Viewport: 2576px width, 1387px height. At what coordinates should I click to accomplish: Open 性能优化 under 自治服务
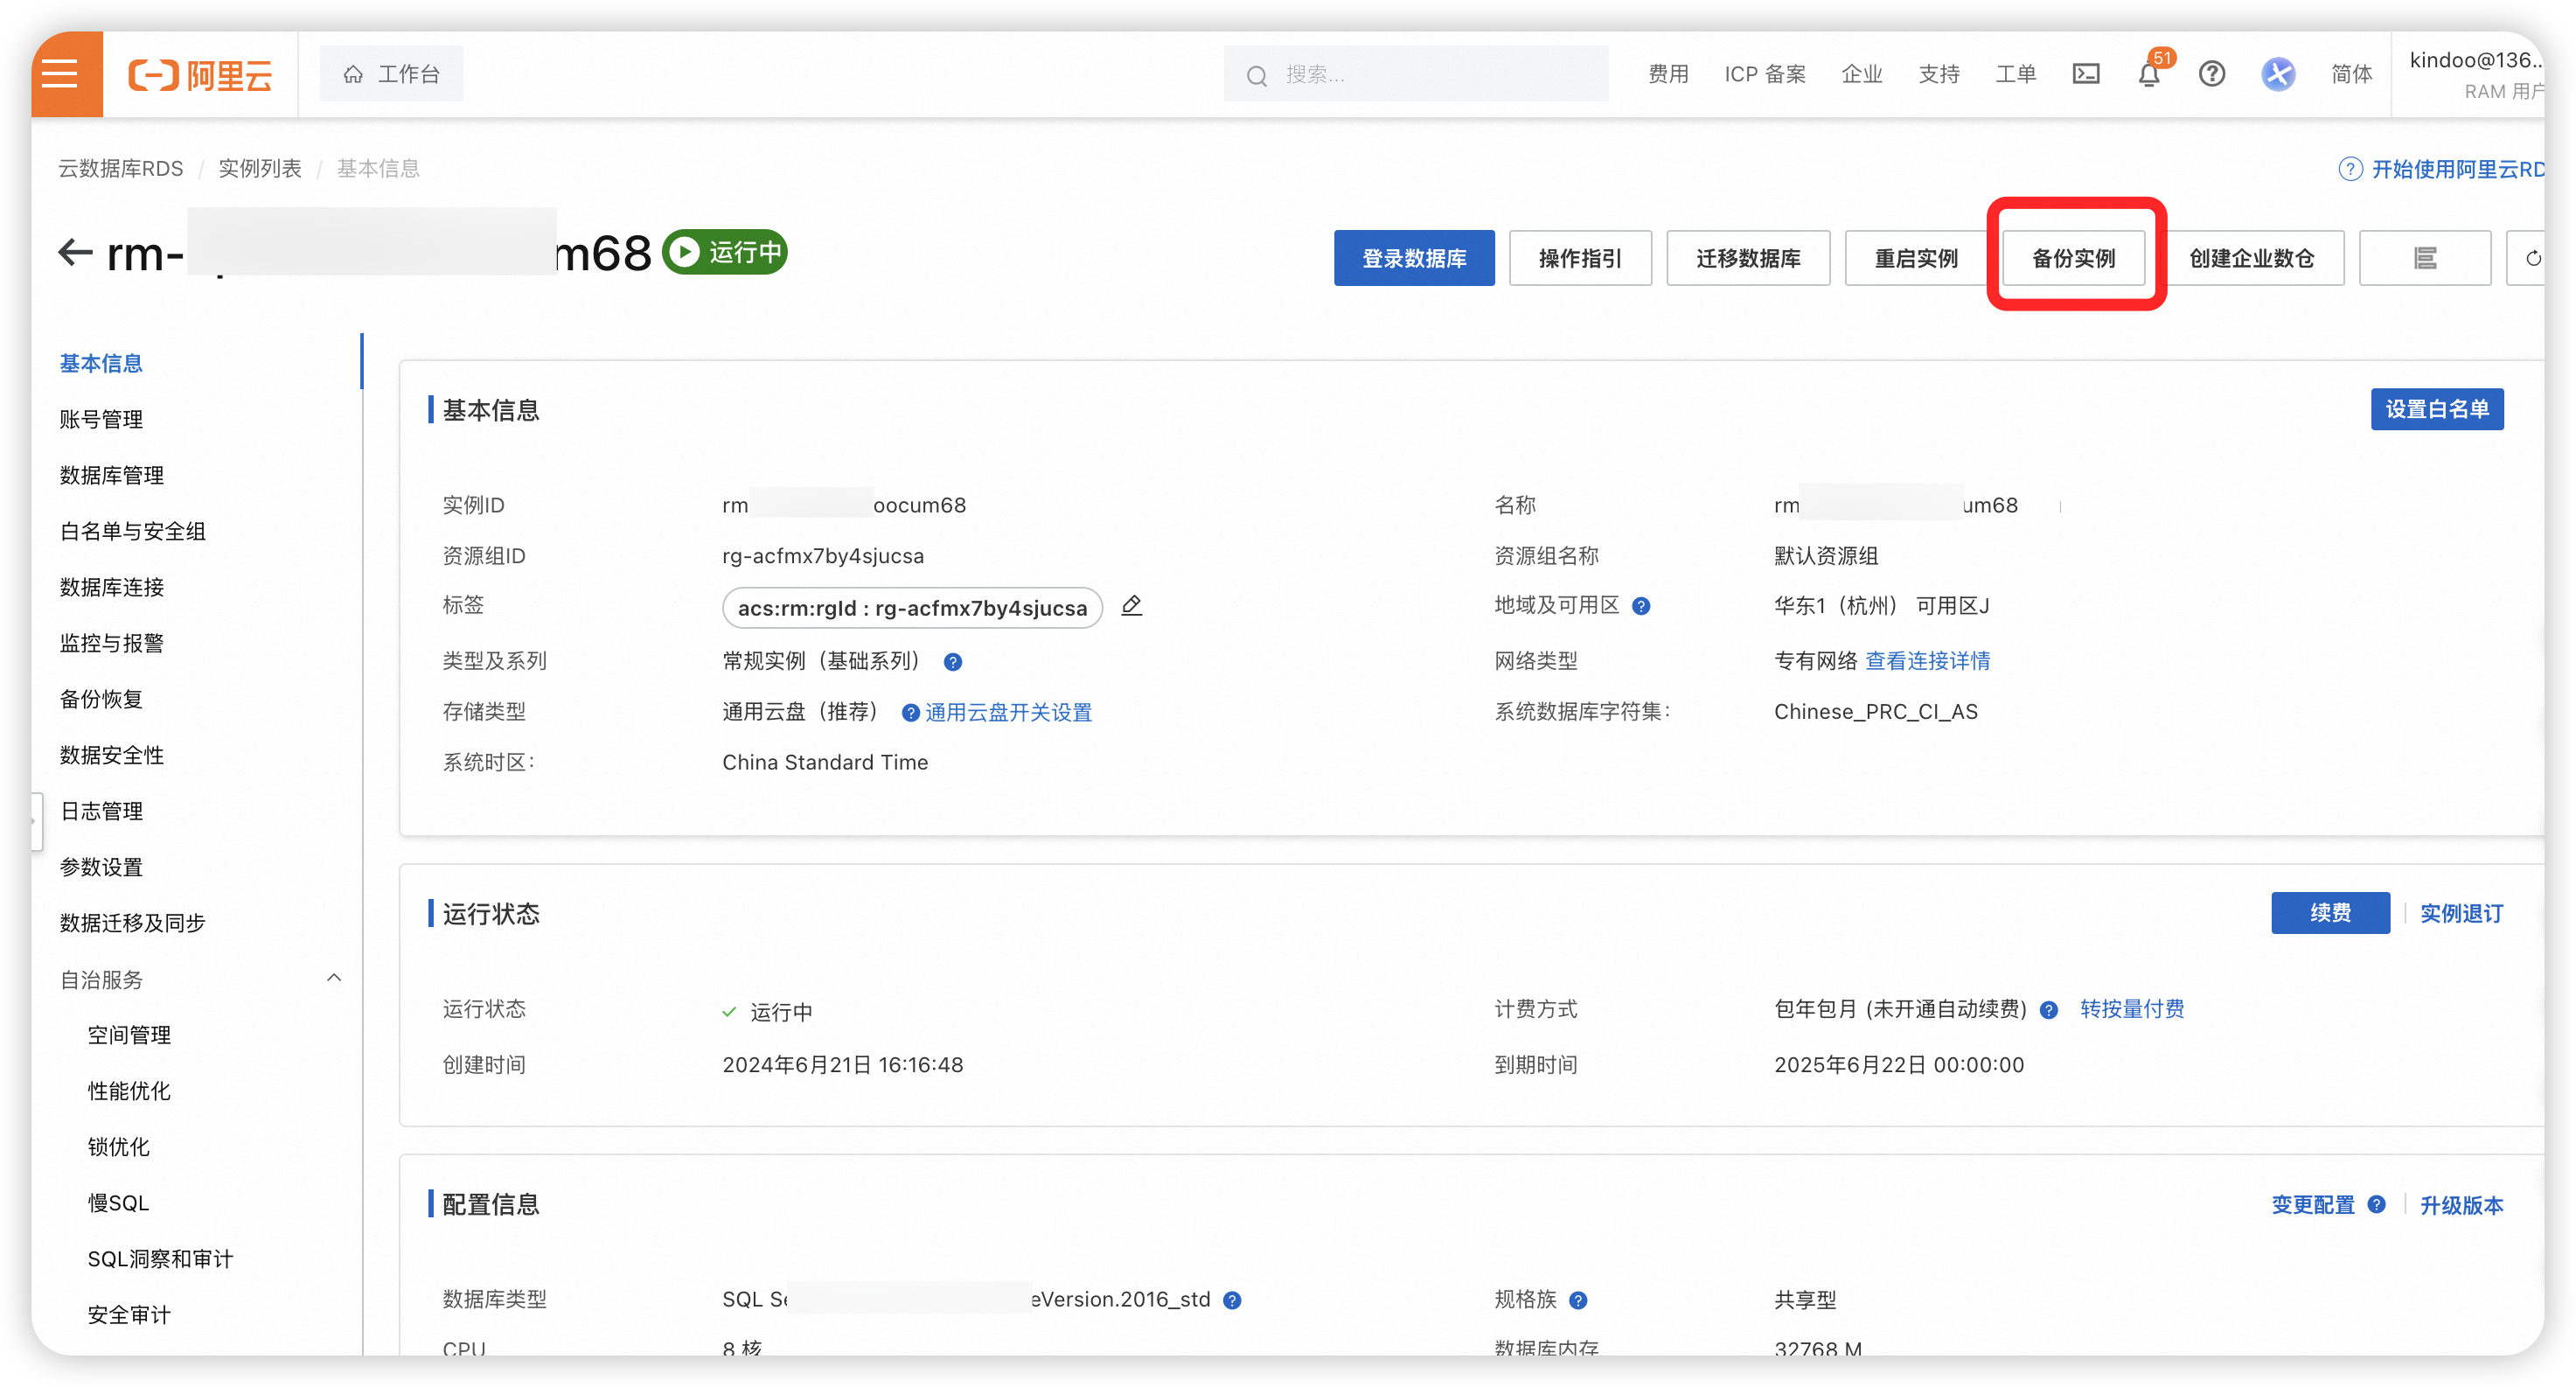(129, 1091)
